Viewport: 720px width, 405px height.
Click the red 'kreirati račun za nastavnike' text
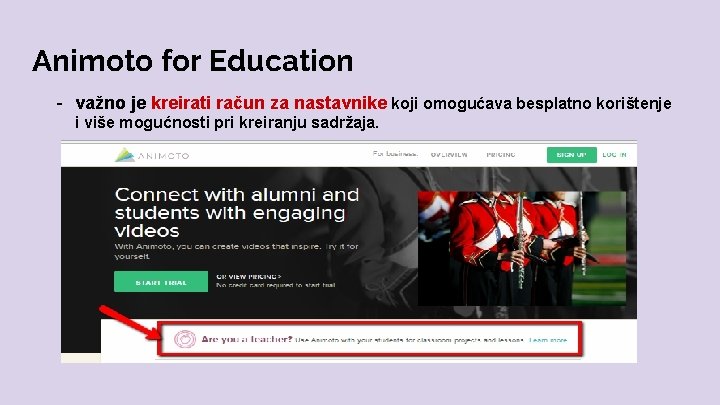(269, 102)
